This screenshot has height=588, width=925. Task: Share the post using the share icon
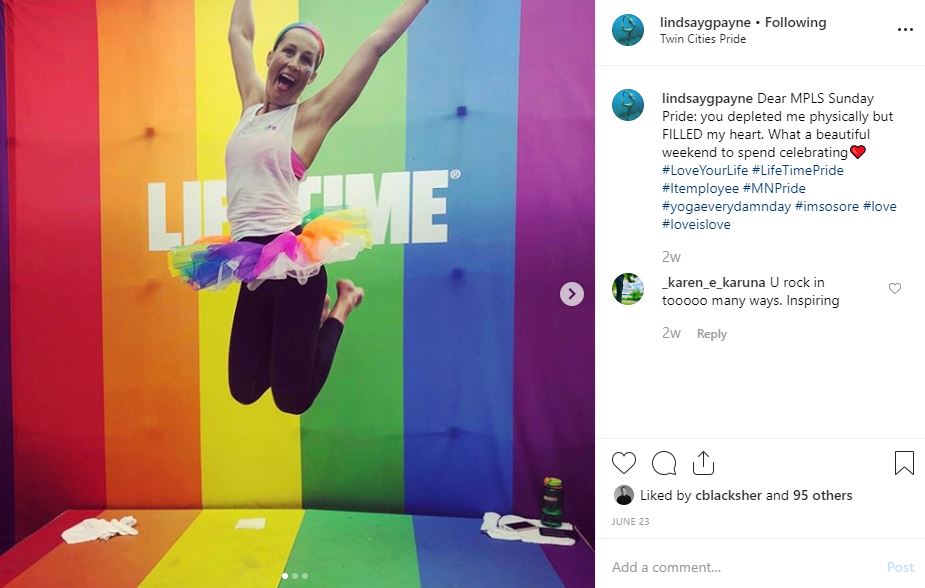coord(703,463)
